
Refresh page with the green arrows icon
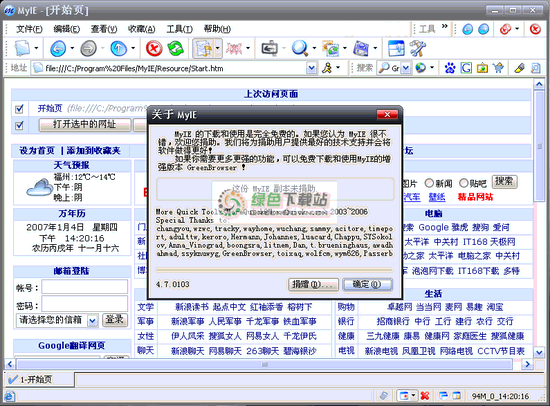click(176, 48)
